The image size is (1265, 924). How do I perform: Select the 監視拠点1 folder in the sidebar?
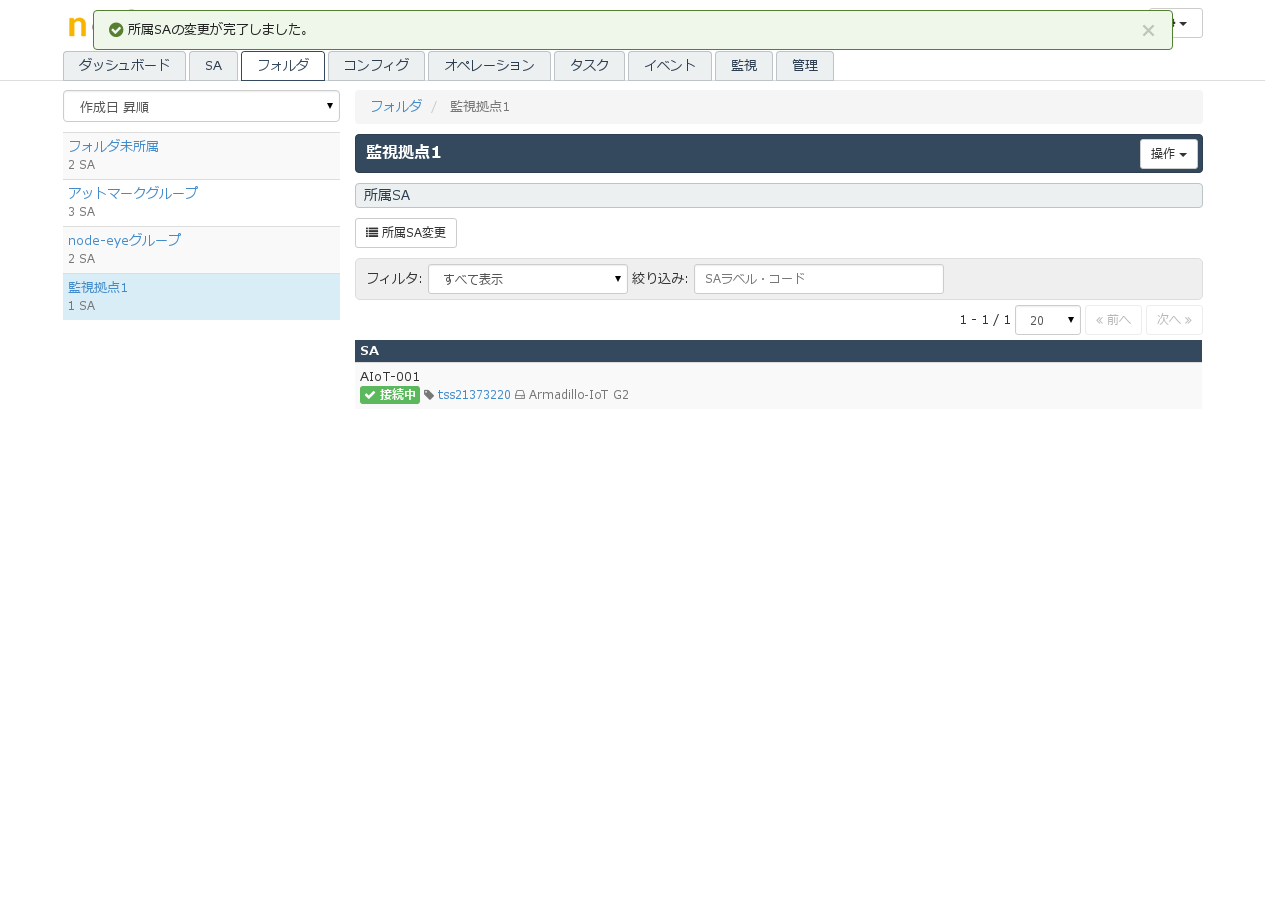pos(98,287)
